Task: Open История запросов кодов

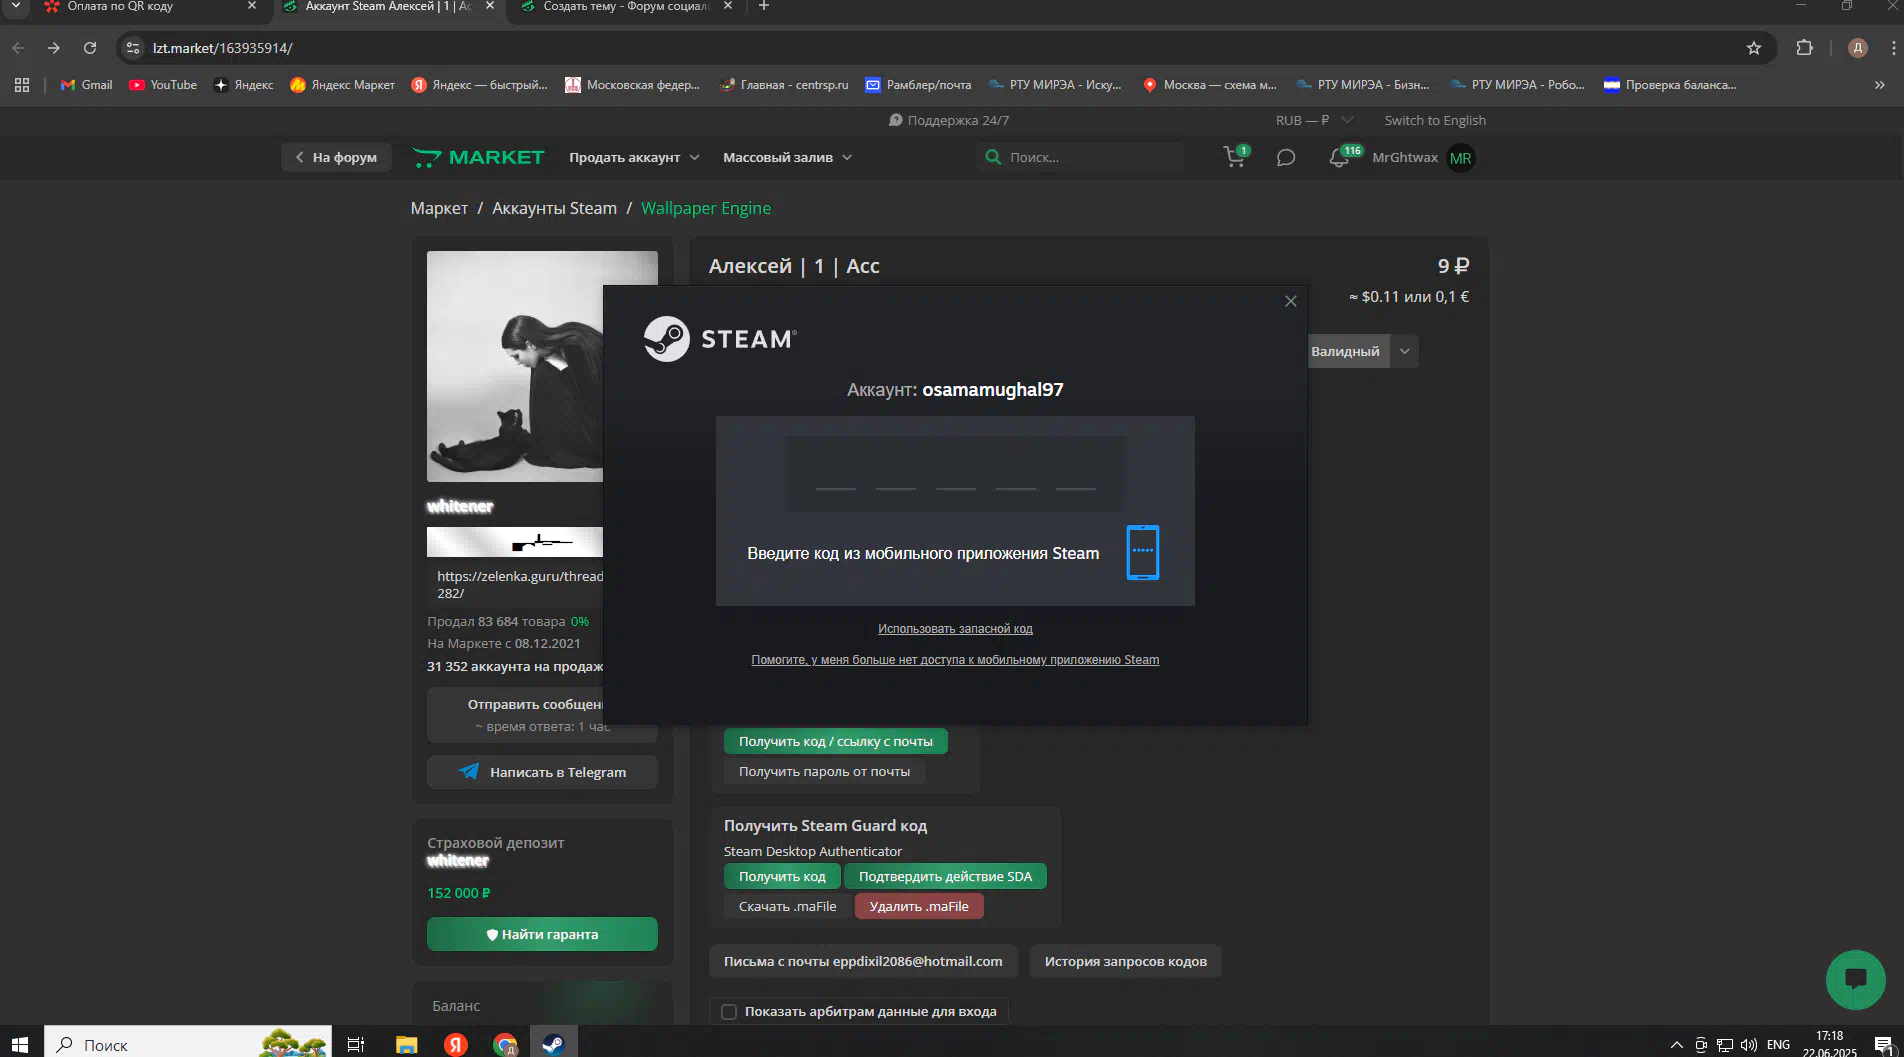Action: tap(1125, 961)
